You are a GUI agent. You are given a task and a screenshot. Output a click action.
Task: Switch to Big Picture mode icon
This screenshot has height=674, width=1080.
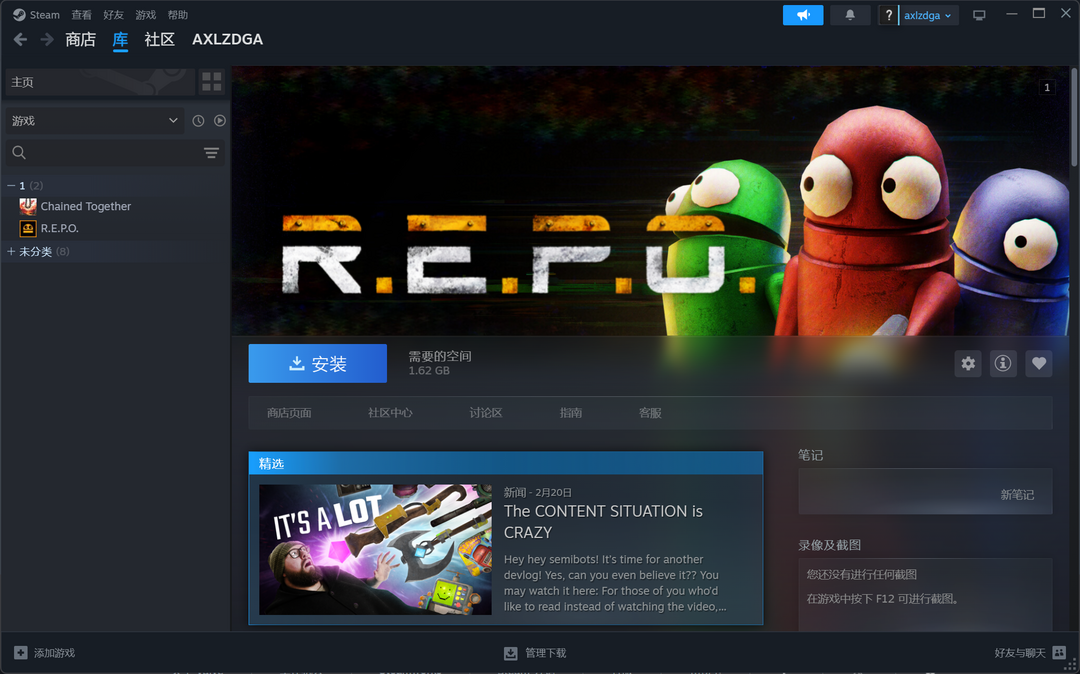(x=979, y=15)
